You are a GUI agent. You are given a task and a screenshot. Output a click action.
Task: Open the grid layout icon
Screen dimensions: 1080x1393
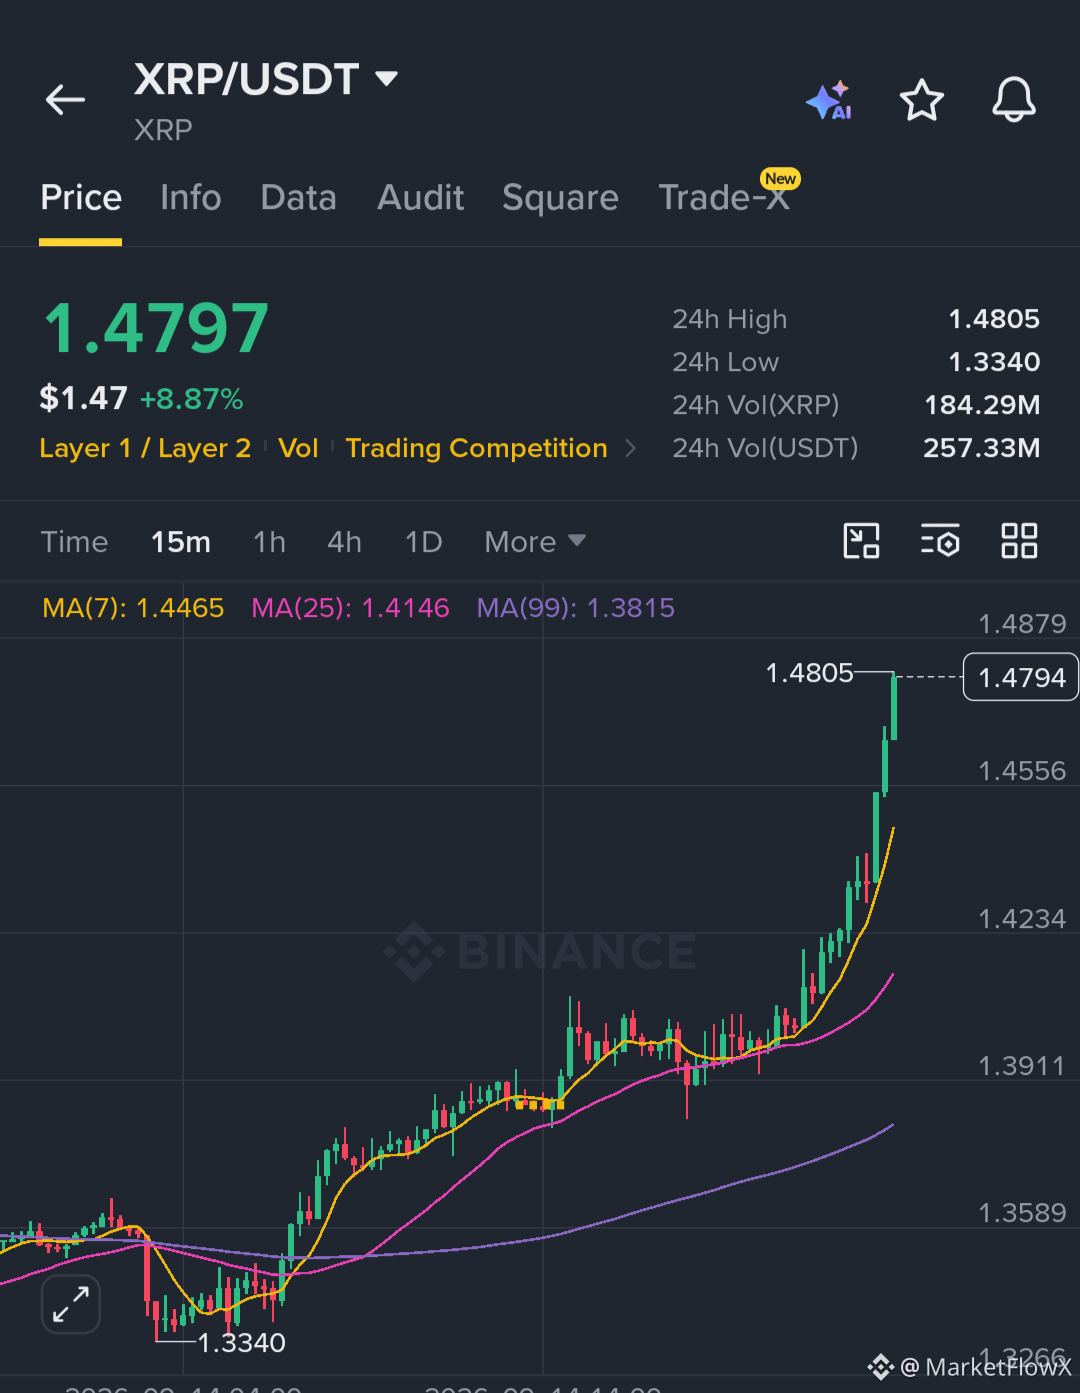tap(1019, 541)
